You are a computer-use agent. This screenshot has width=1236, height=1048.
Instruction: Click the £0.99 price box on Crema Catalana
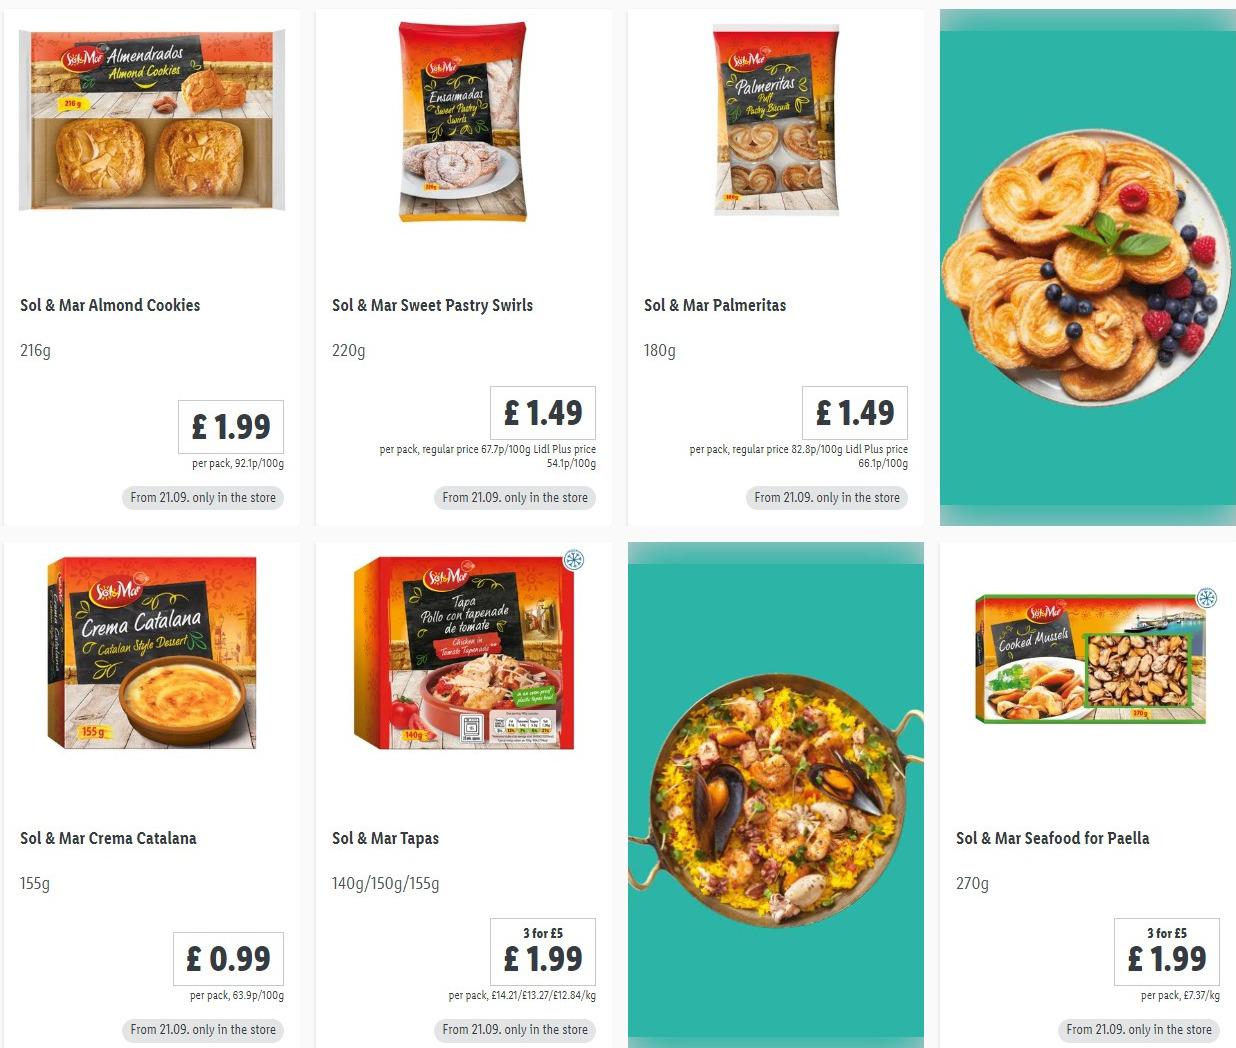coord(228,959)
